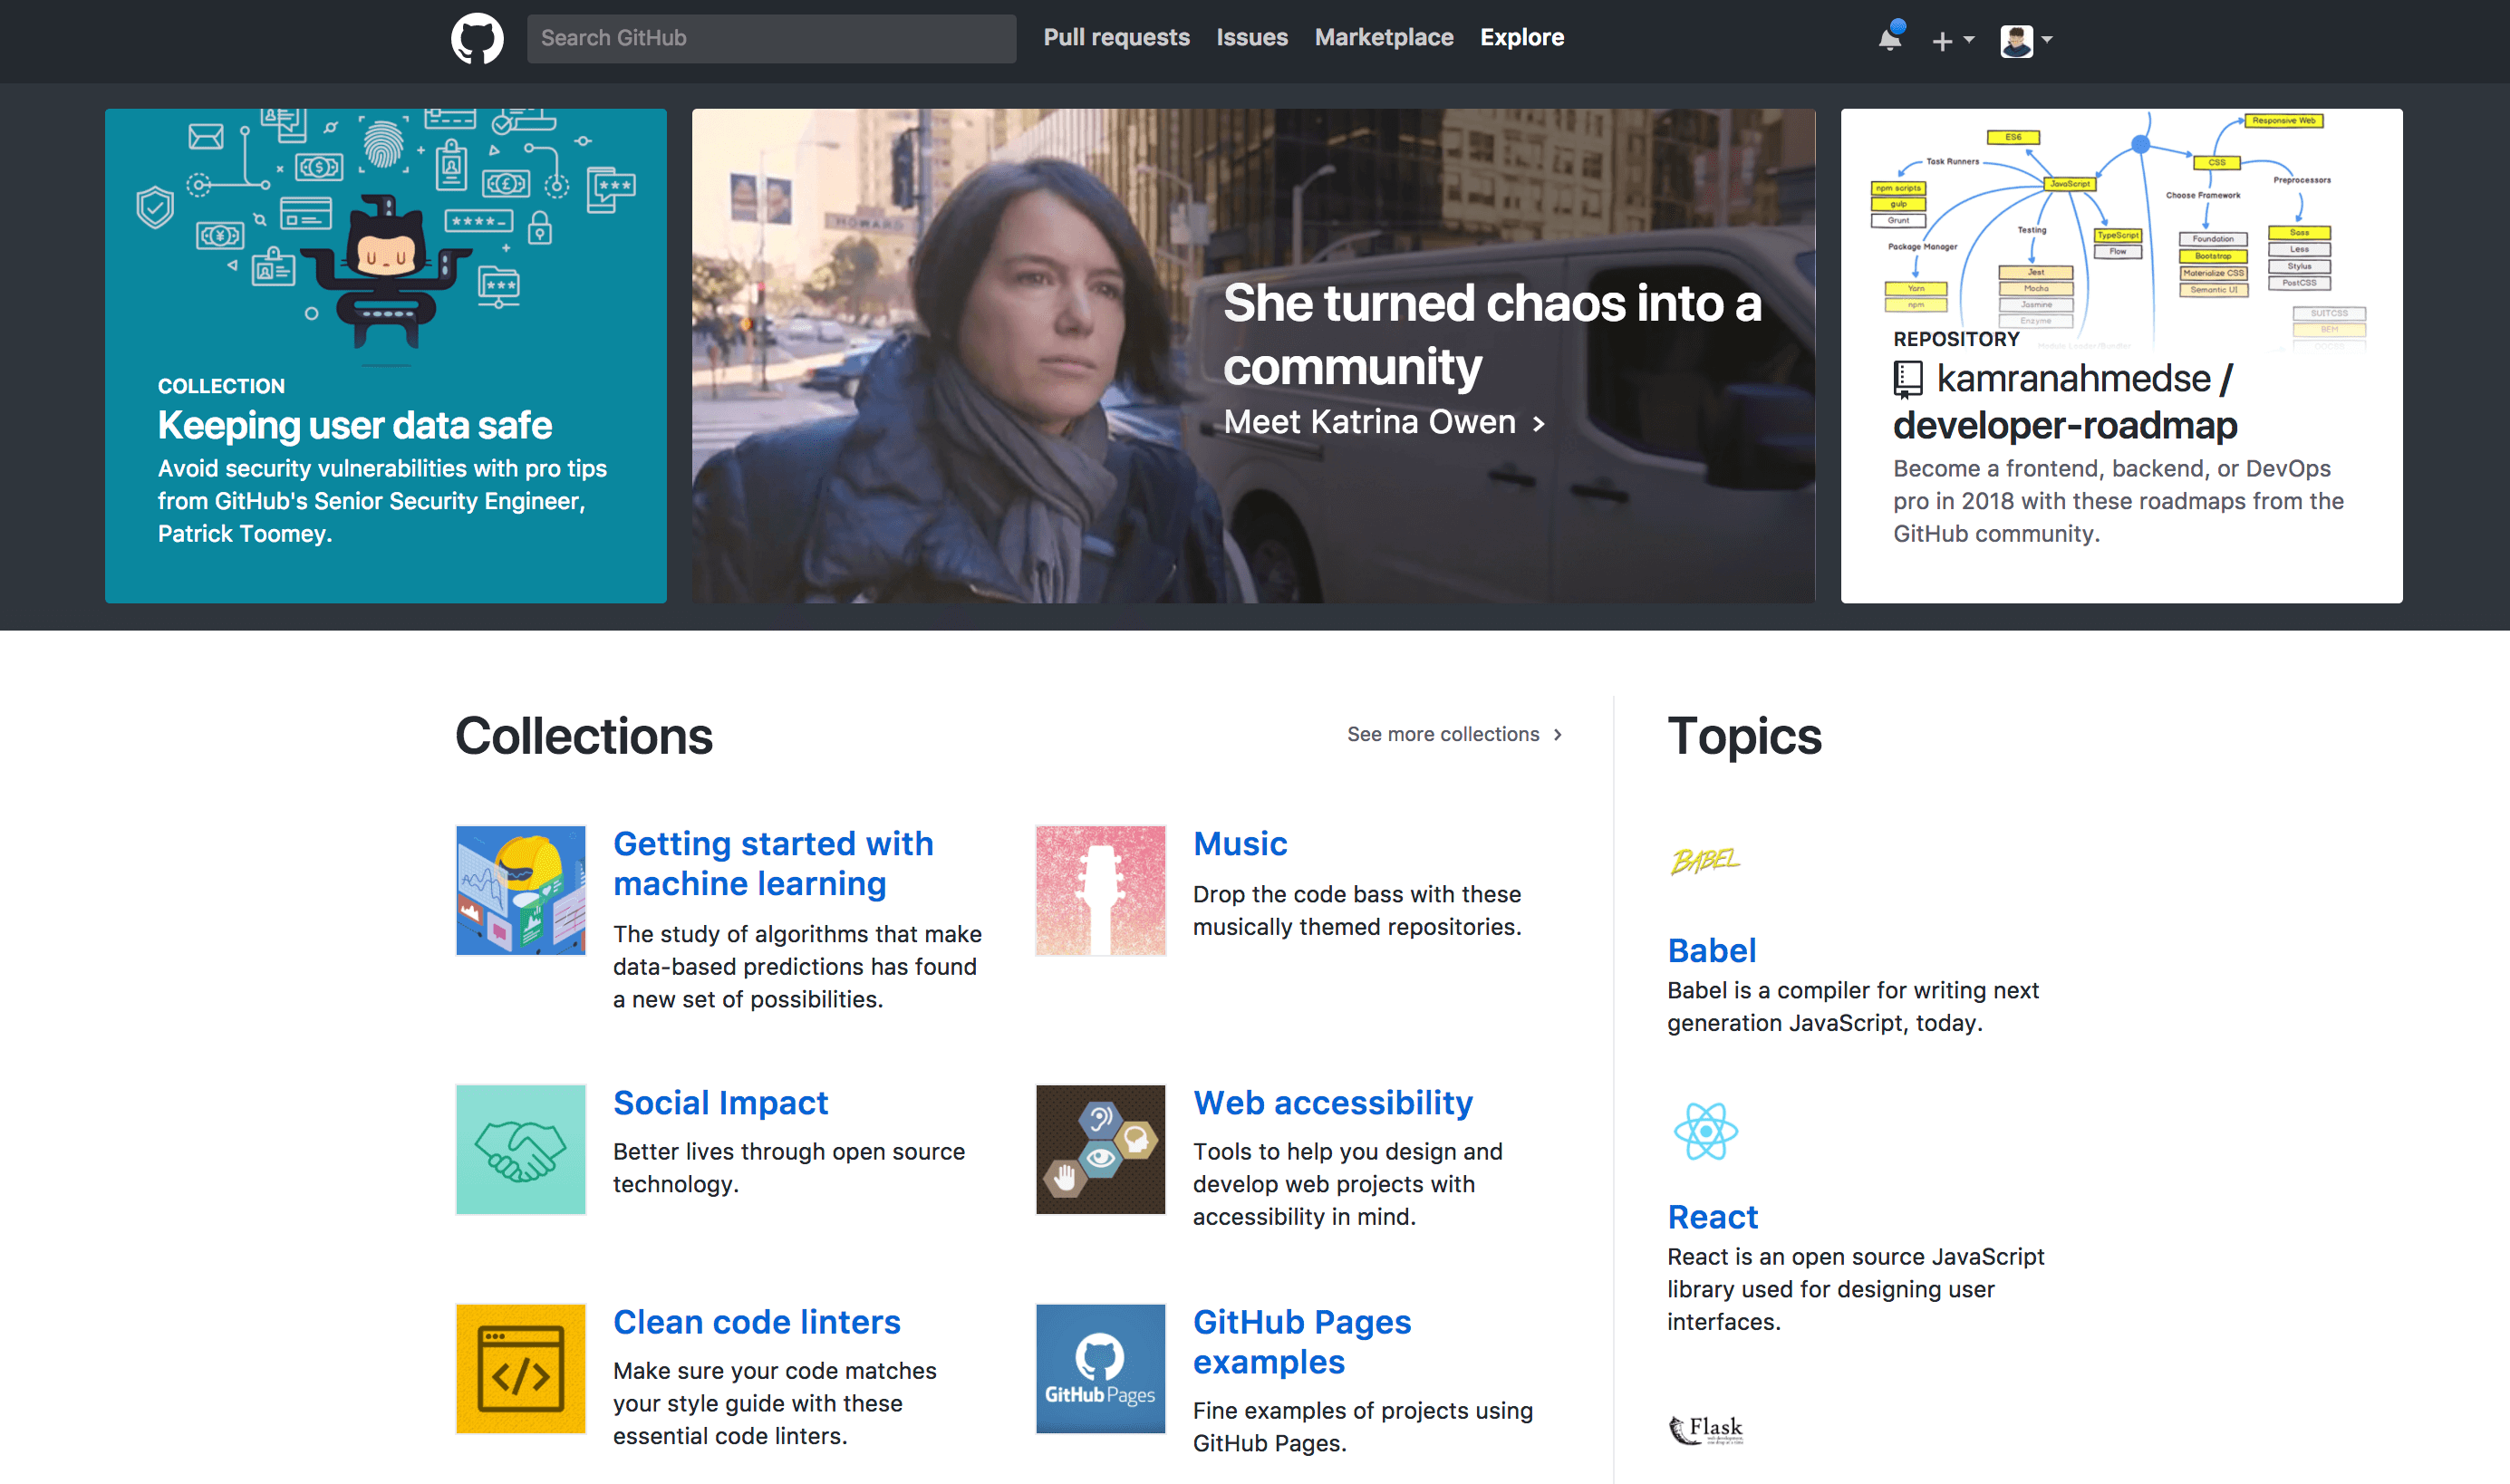Click the Babel logo
The image size is (2510, 1484).
[1704, 860]
